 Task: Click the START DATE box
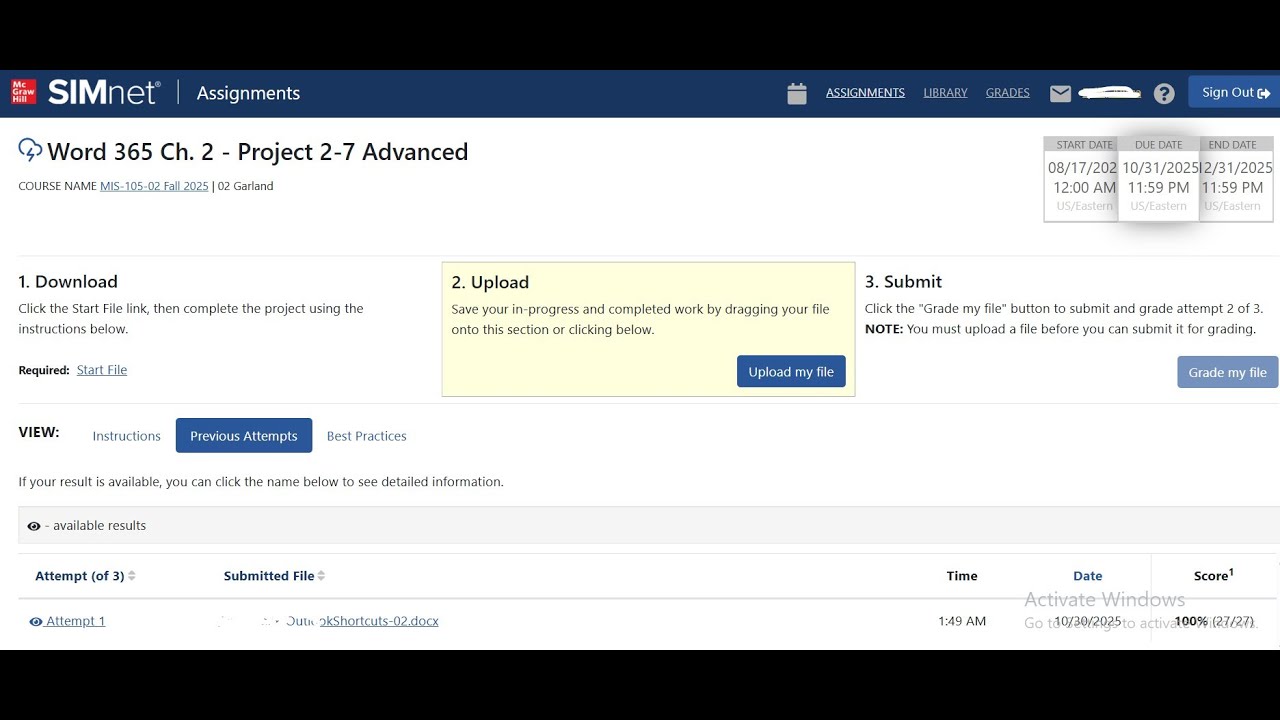pos(1081,178)
